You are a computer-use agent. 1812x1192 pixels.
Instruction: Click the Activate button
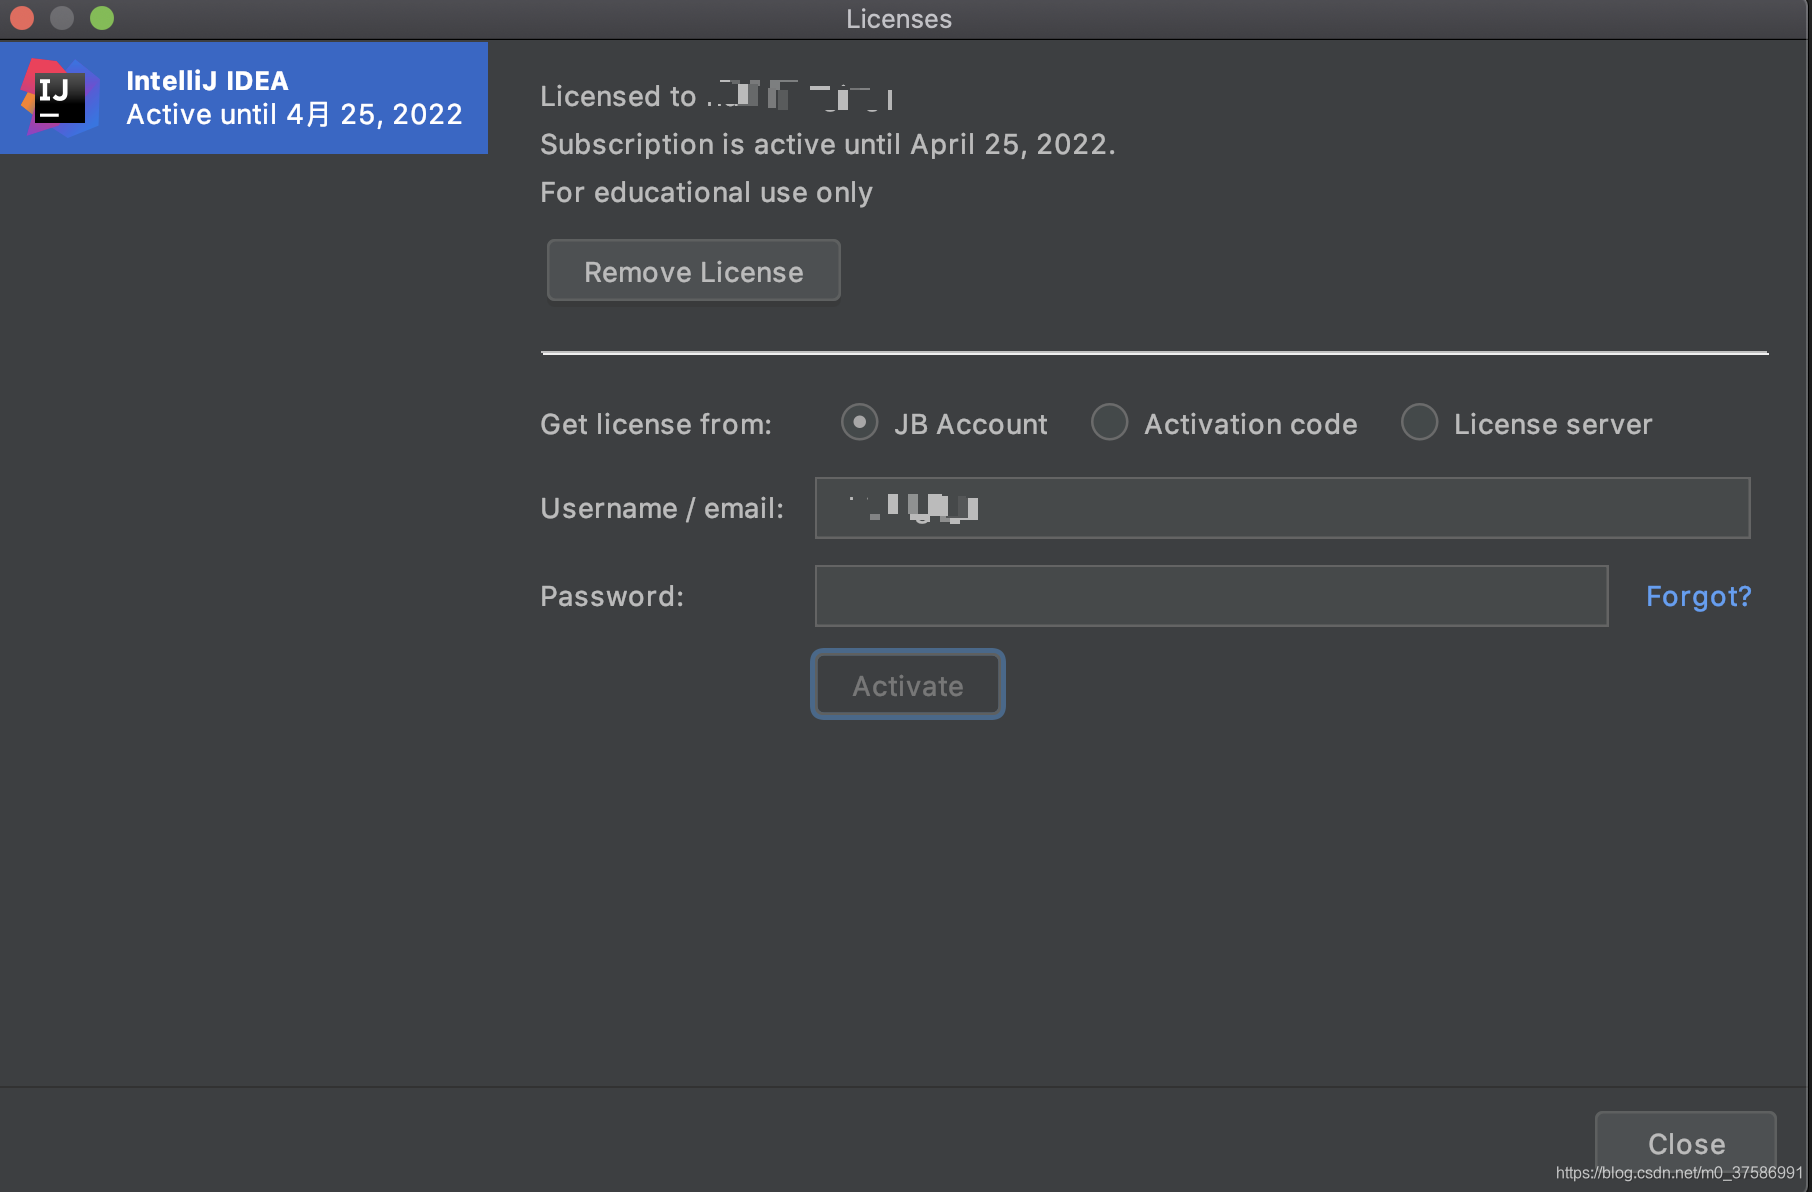tap(908, 685)
